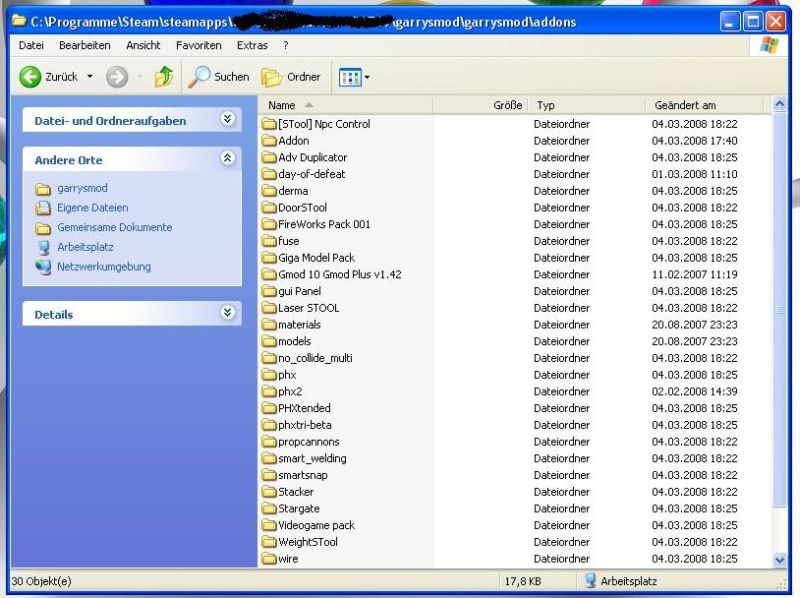This screenshot has height=598, width=800.
Task: Select the materials folder icon
Action: coord(269,325)
